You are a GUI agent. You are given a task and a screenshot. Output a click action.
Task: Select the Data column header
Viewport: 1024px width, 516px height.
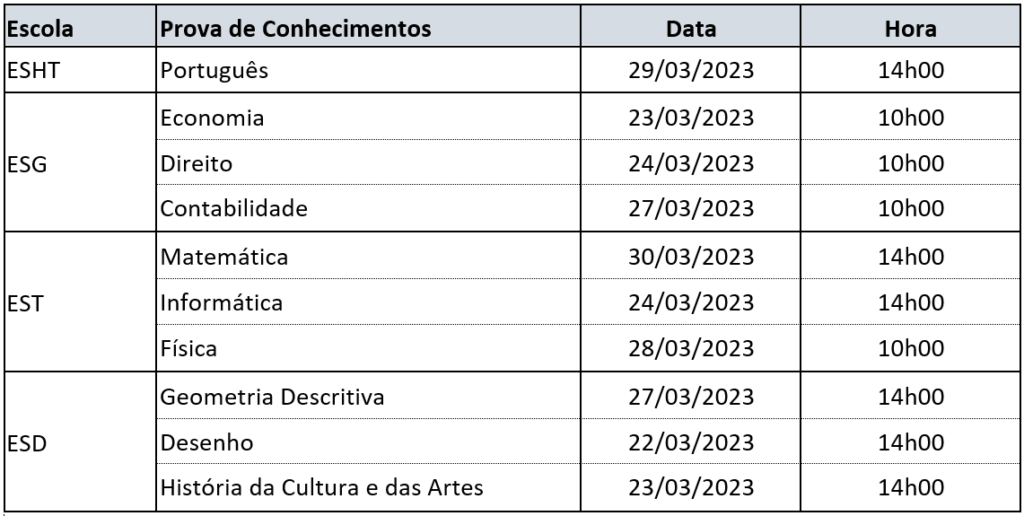pos(690,27)
